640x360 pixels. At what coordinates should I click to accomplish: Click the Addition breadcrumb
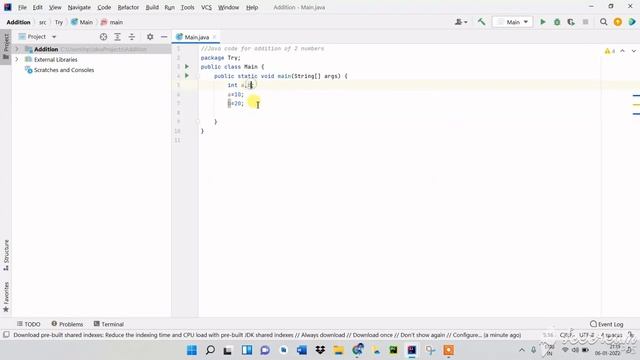tap(18, 22)
